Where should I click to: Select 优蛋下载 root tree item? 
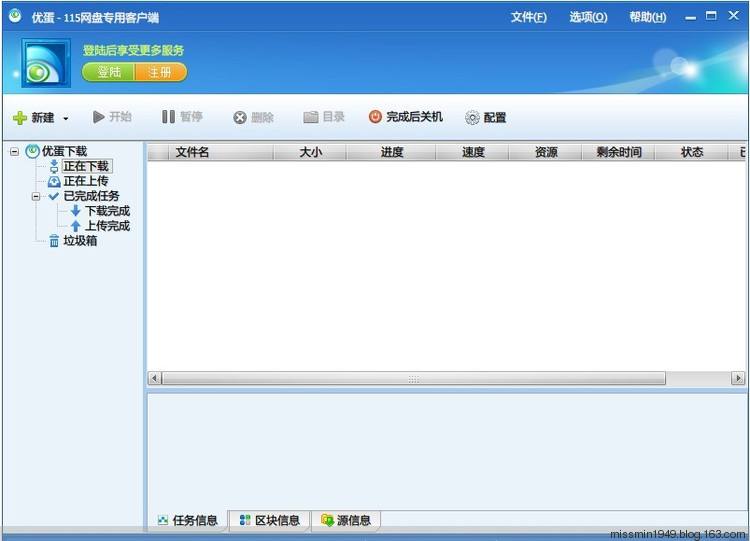[x=64, y=152]
